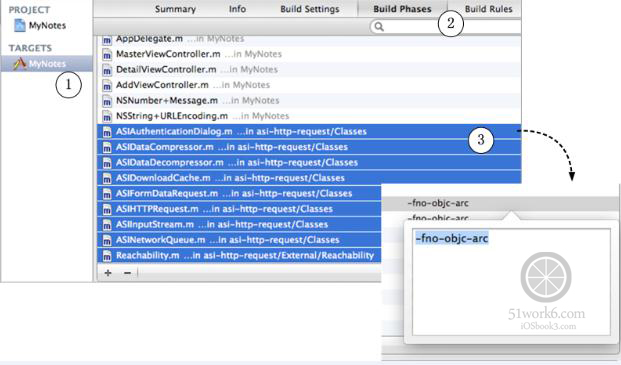Image resolution: width=621 pixels, height=365 pixels.
Task: Select the AppDelegate.m row
Action: [x=309, y=40]
